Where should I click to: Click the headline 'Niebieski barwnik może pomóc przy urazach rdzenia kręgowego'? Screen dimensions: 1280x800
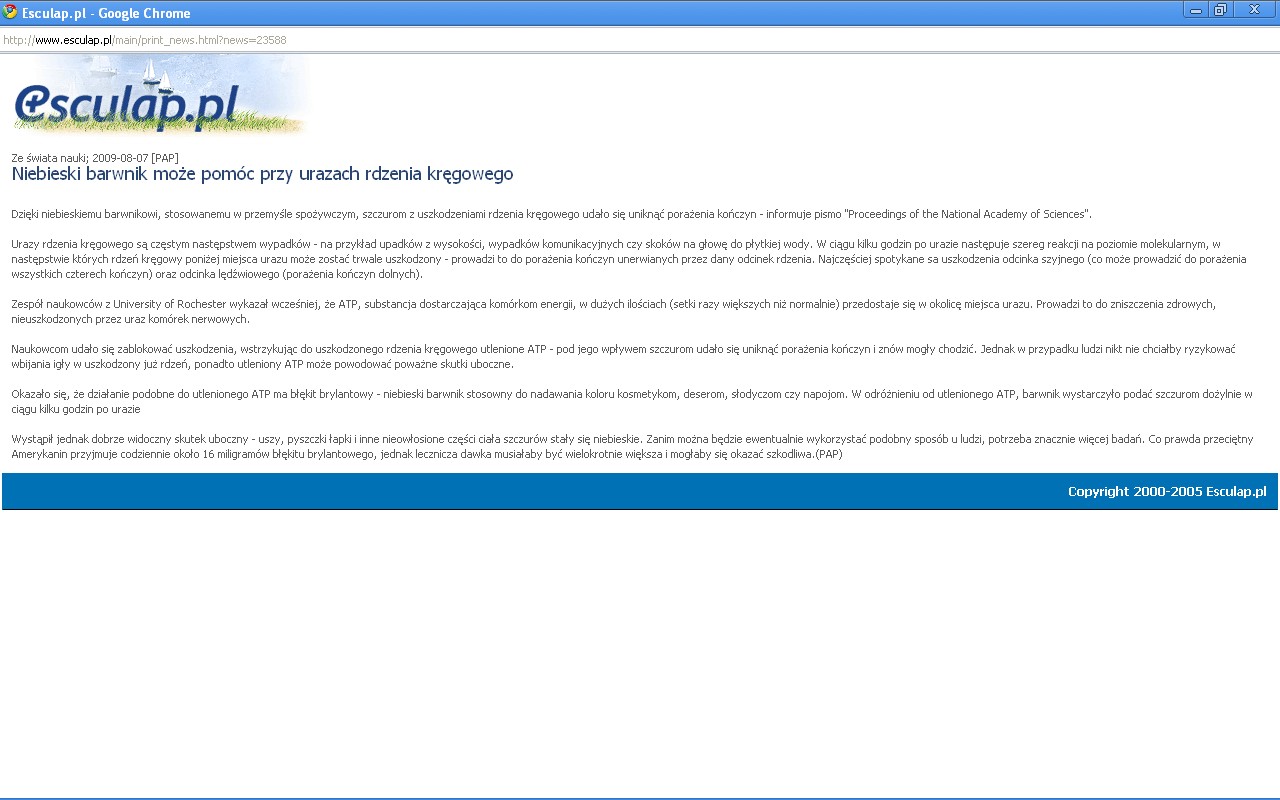[262, 174]
